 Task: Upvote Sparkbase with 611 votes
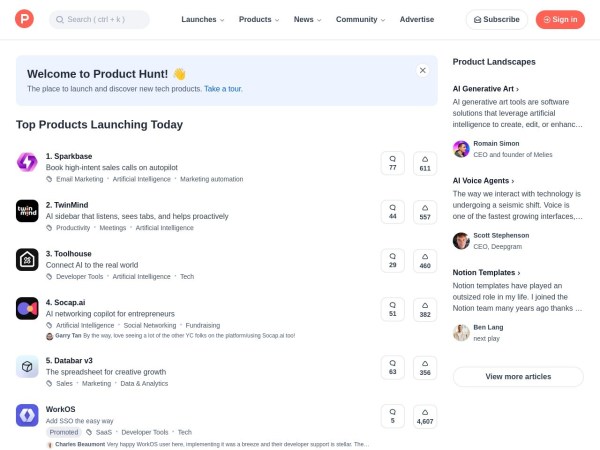pyautogui.click(x=425, y=163)
